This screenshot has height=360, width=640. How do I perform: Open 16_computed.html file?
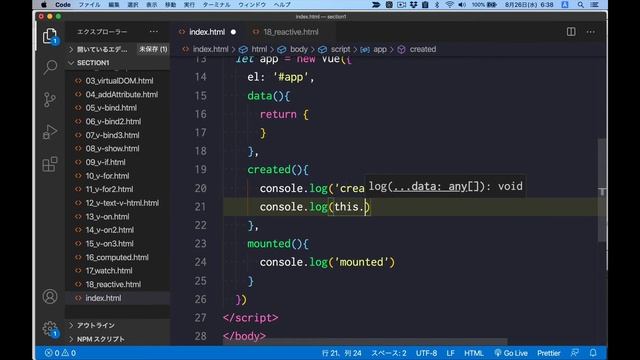pos(118,257)
